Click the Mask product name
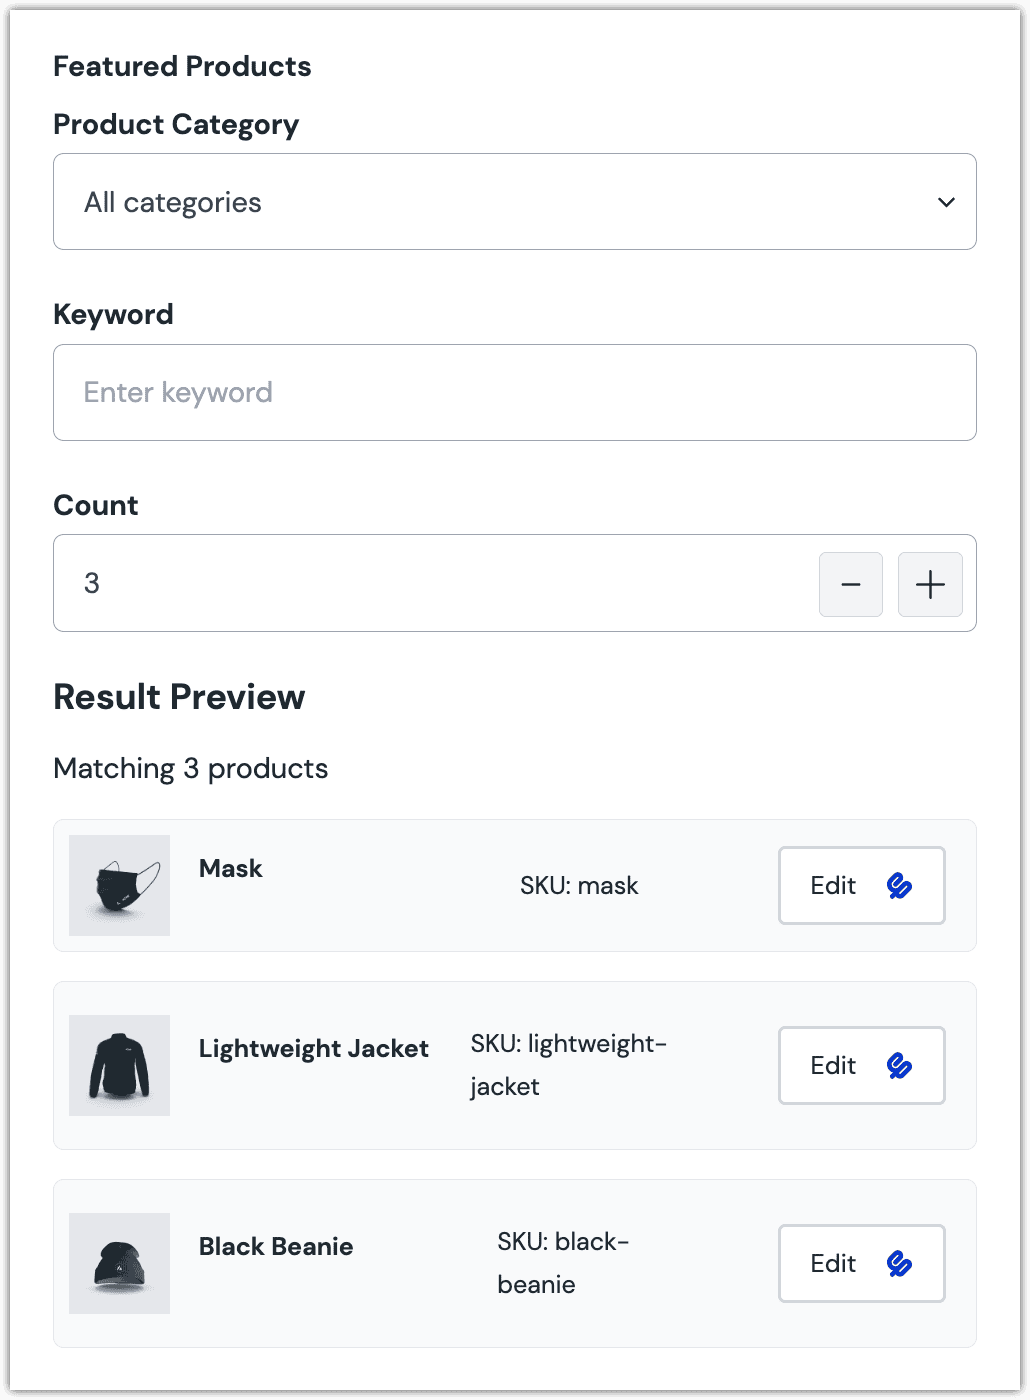The height and width of the screenshot is (1400, 1030). point(231,868)
